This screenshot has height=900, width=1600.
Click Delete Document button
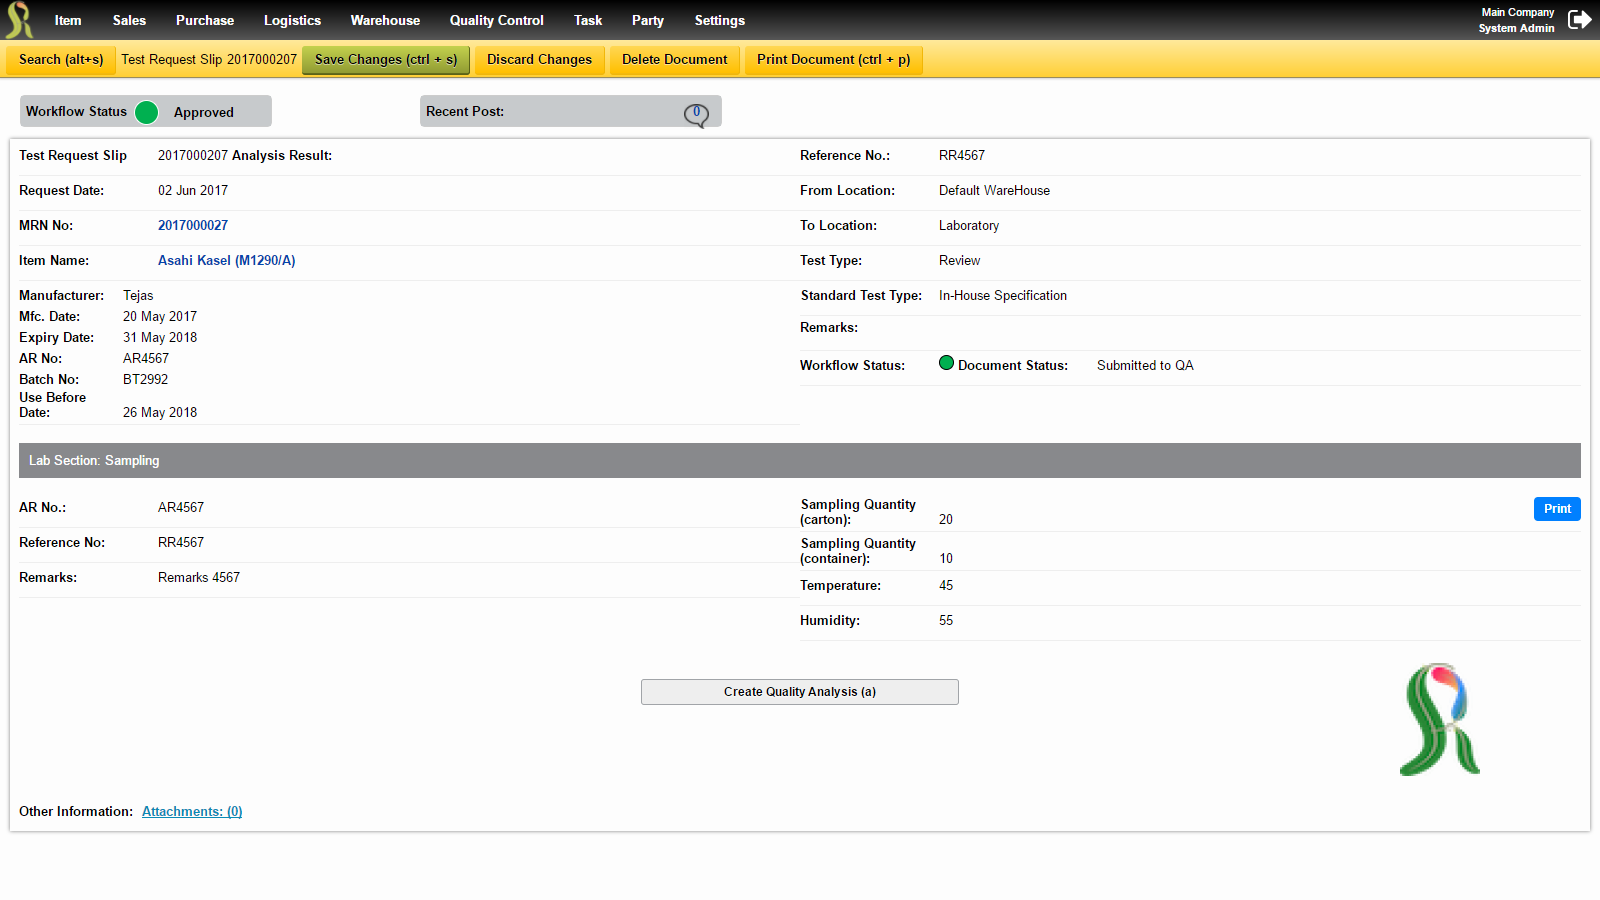pos(674,60)
